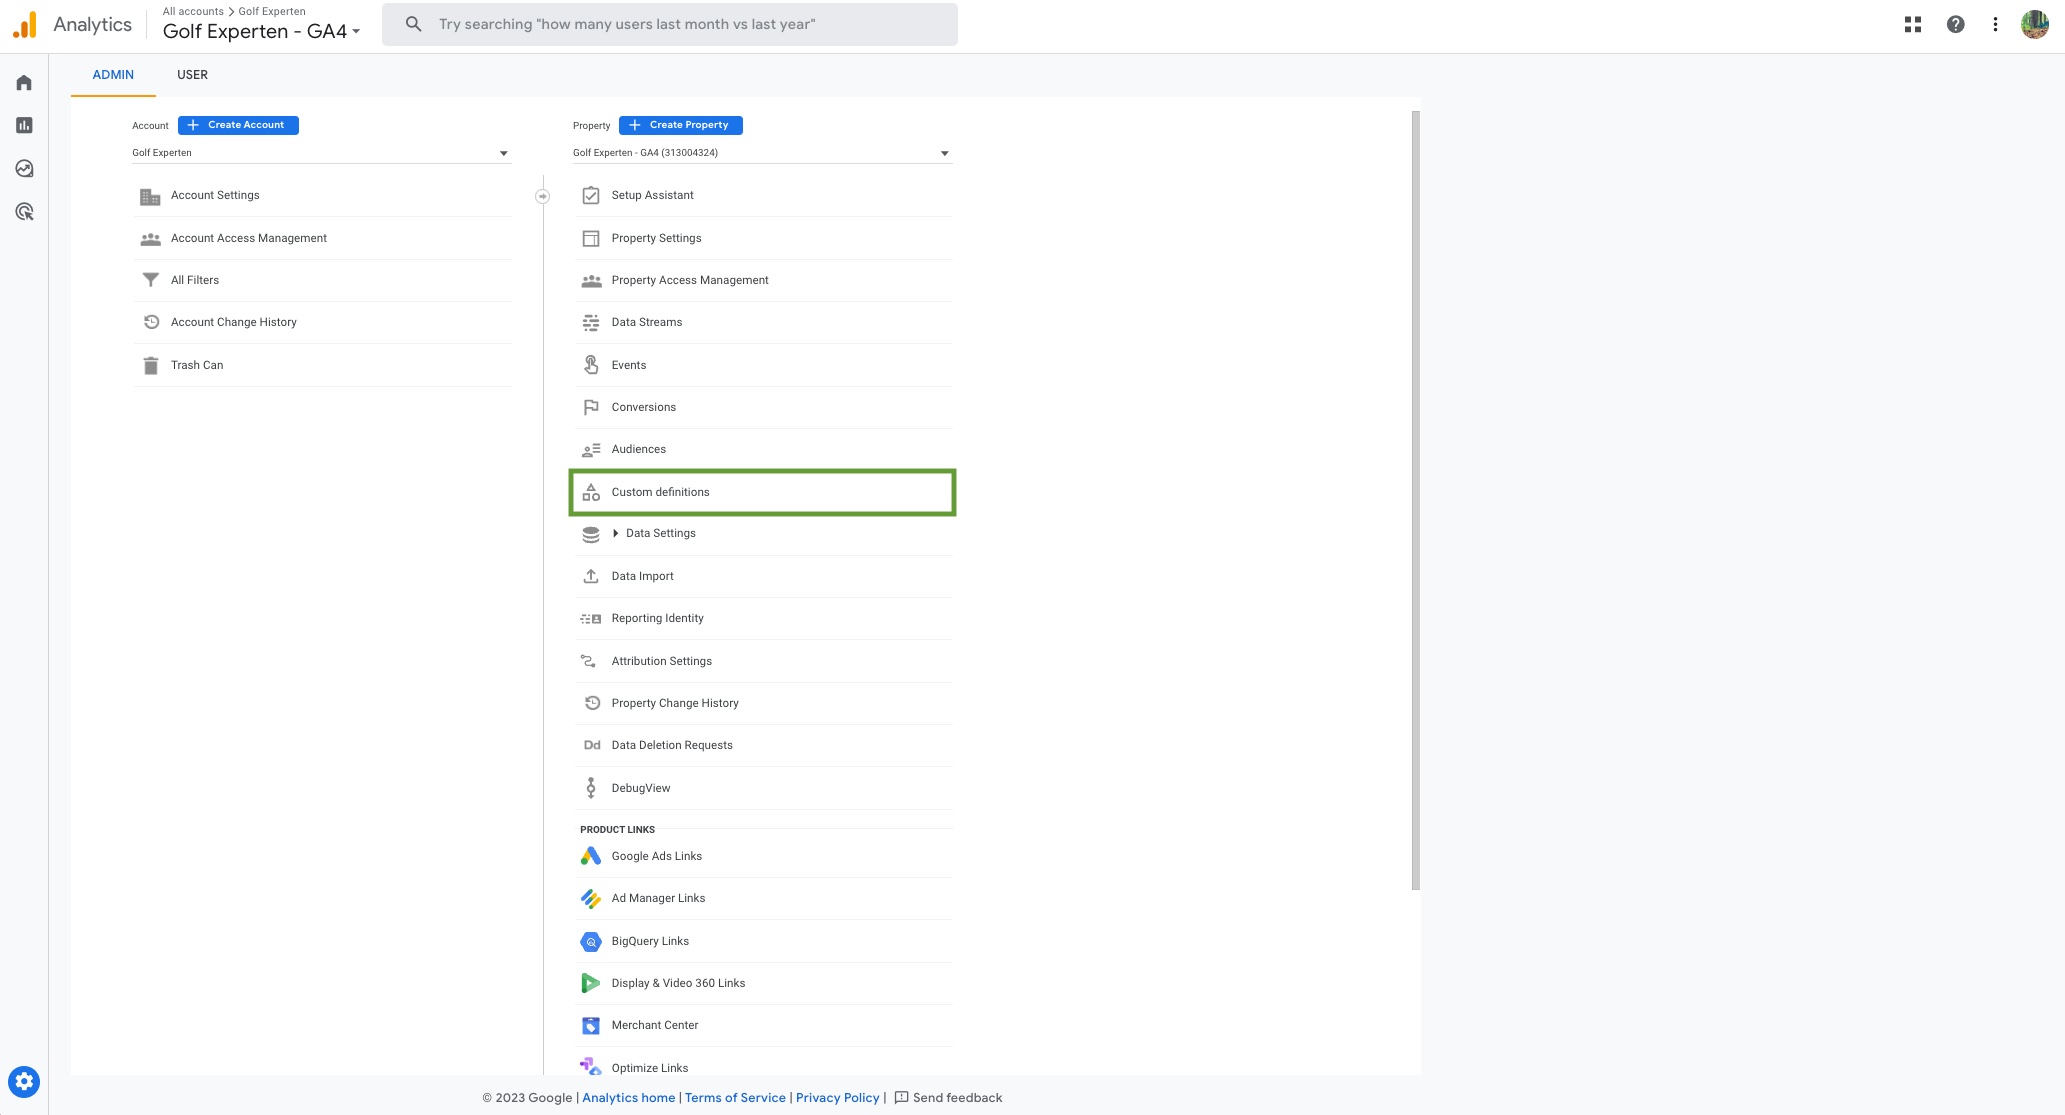Click the Audiences icon
Screen dimensions: 2065x1115
coord(591,449)
